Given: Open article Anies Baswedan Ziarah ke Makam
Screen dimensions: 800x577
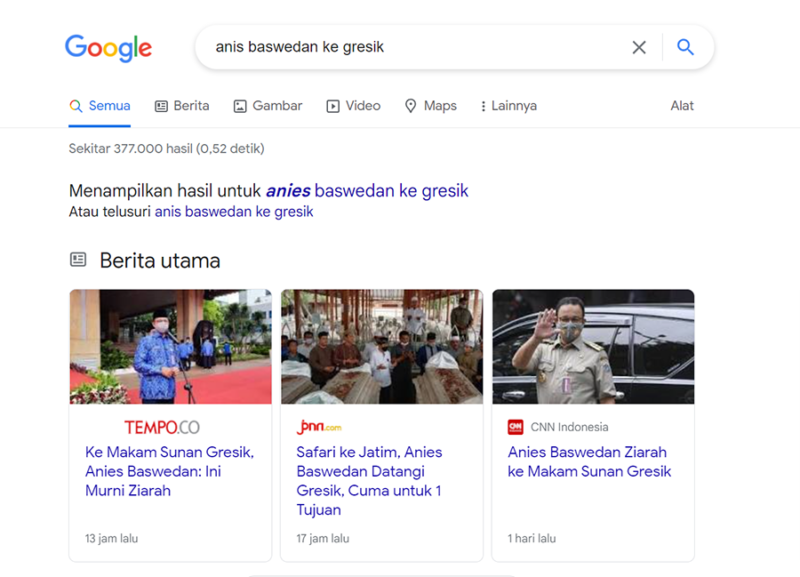Looking at the screenshot, I should 589,462.
